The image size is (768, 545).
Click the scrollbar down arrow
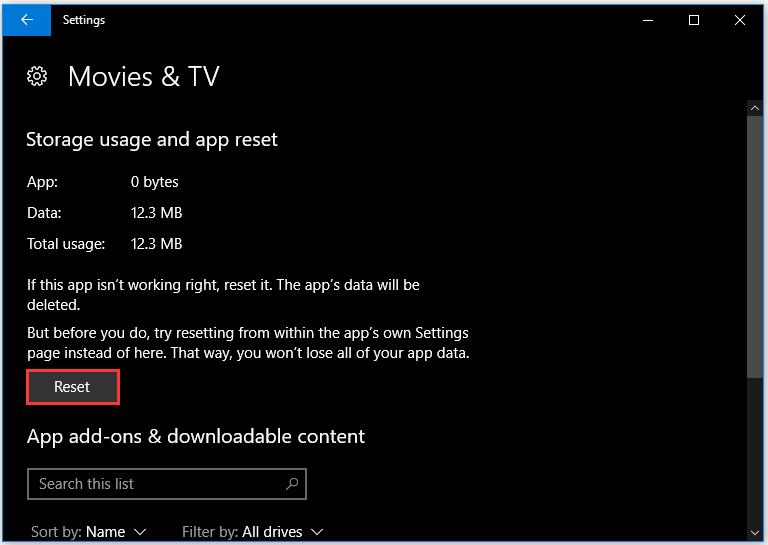pos(755,533)
